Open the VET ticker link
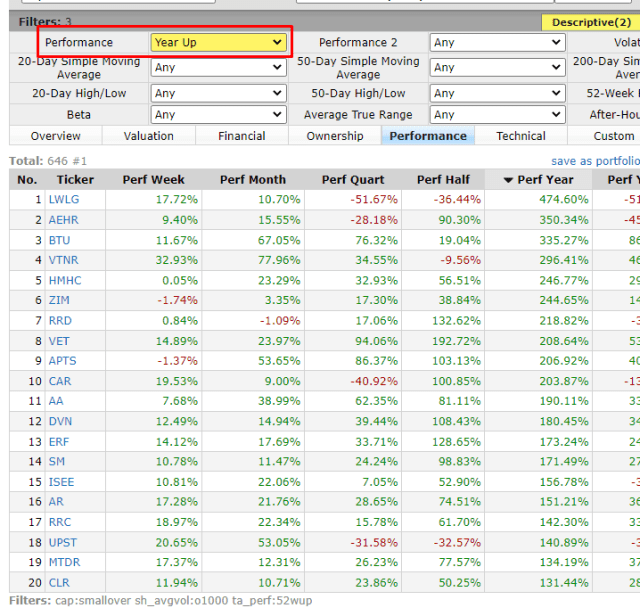This screenshot has height=608, width=640. tap(59, 341)
